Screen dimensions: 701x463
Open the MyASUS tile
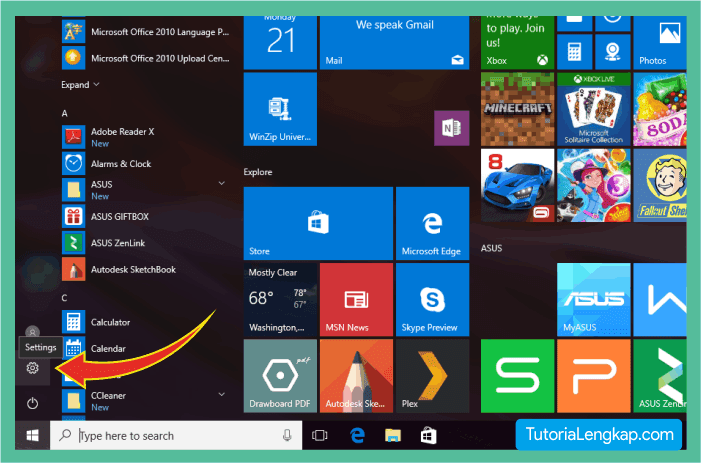click(x=594, y=299)
